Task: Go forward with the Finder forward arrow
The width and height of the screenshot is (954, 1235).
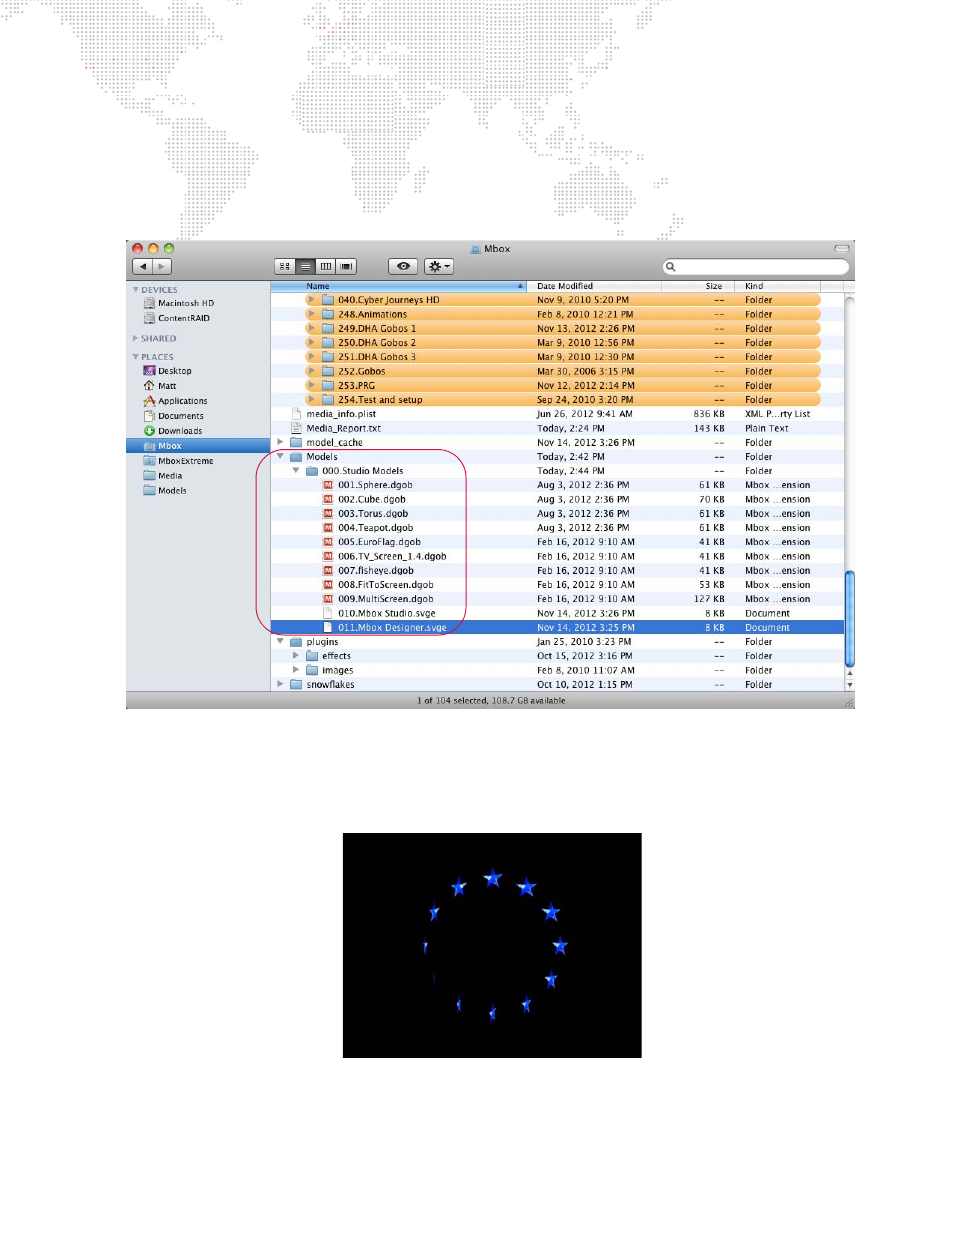Action: 162,267
